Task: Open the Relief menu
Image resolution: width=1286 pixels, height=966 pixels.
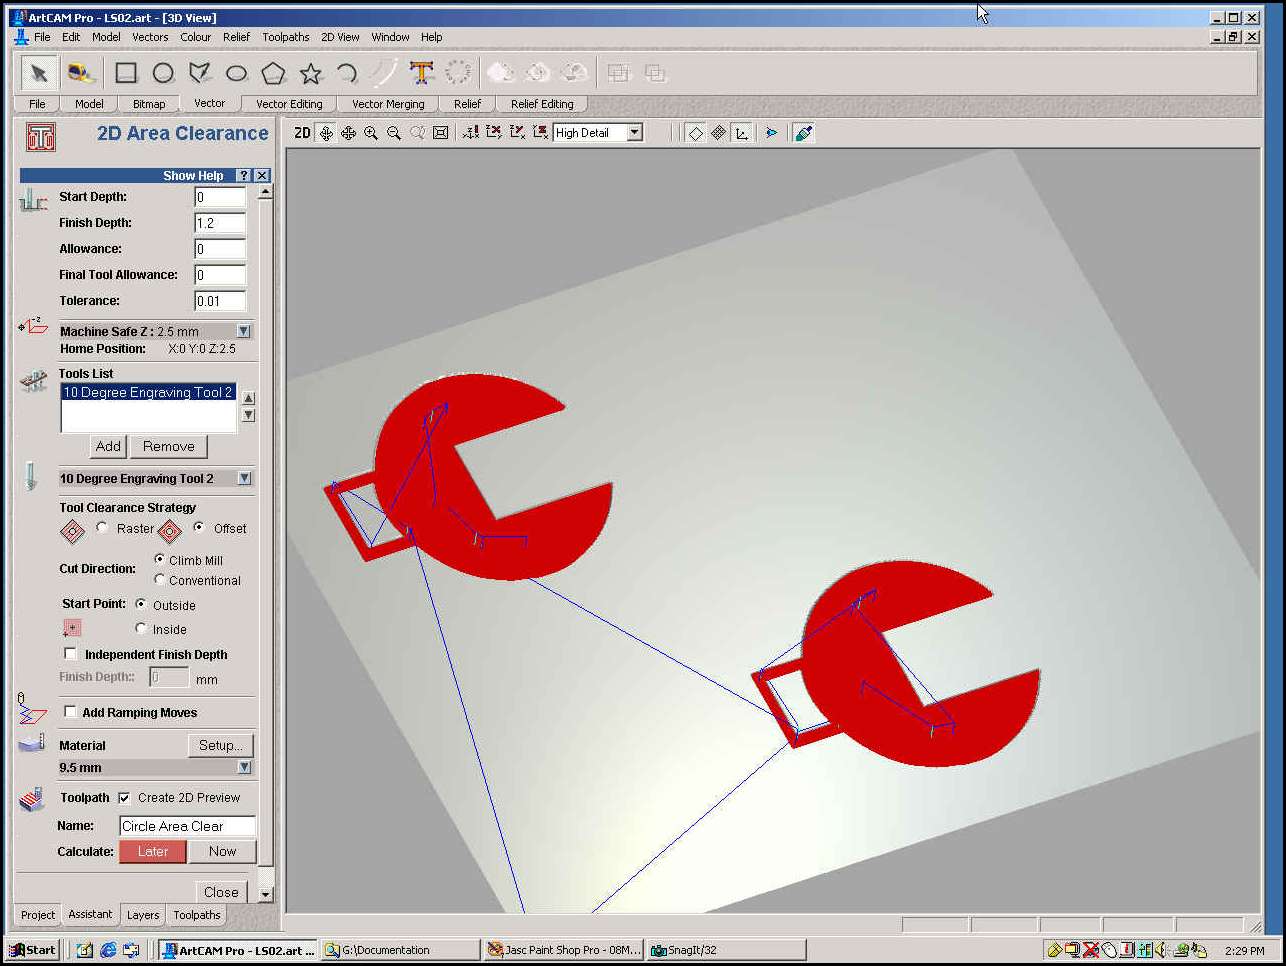Action: [236, 37]
